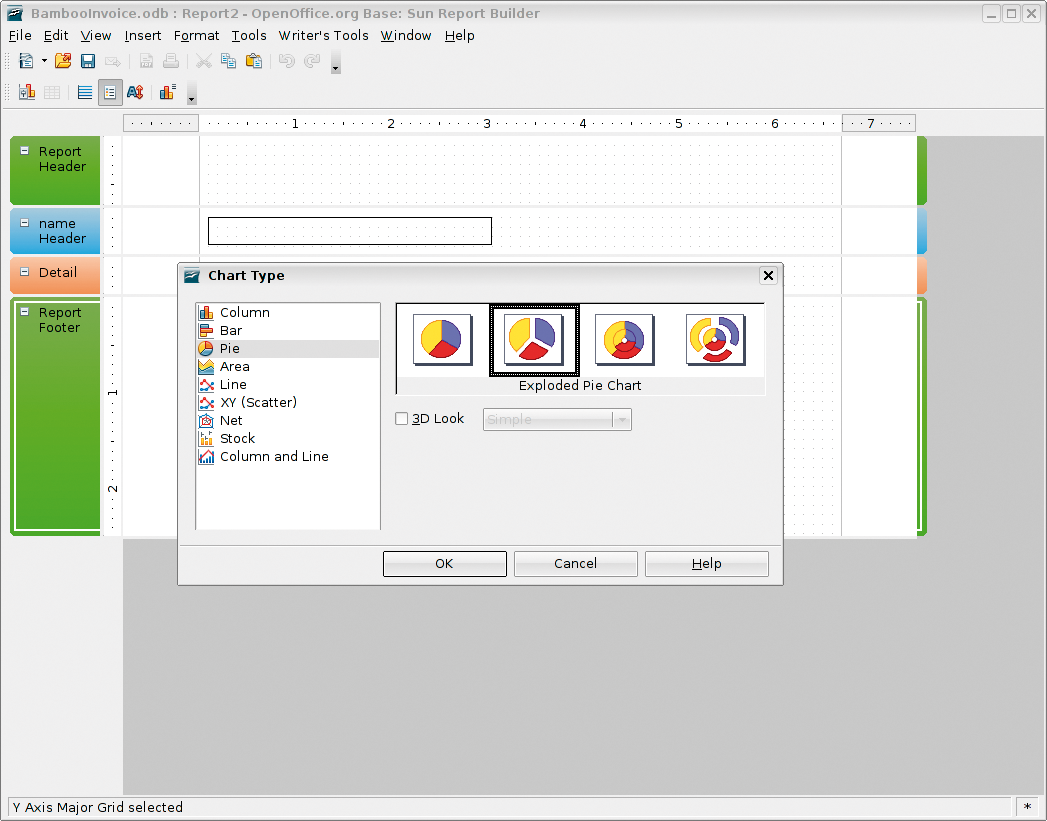This screenshot has width=1047, height=821.
Task: Select Column and Line chart type
Action: pos(288,457)
